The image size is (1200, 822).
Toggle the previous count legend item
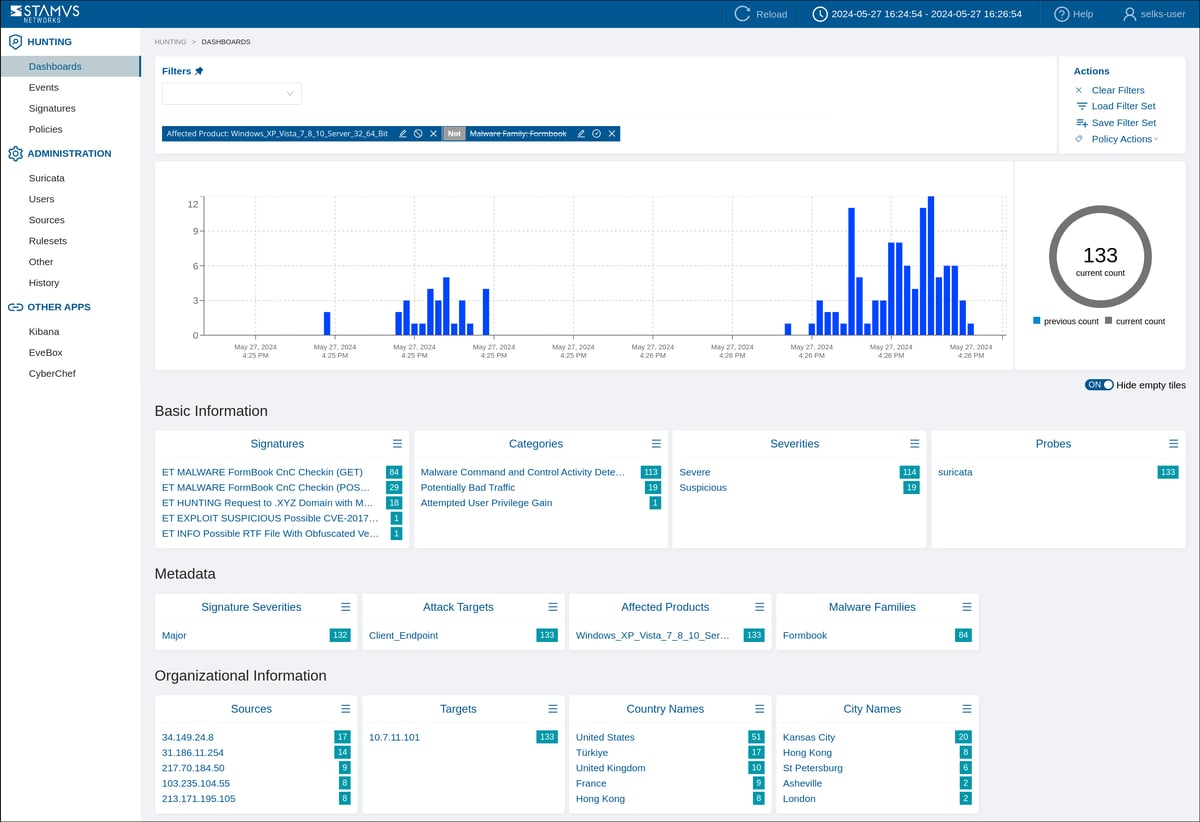tap(1066, 321)
